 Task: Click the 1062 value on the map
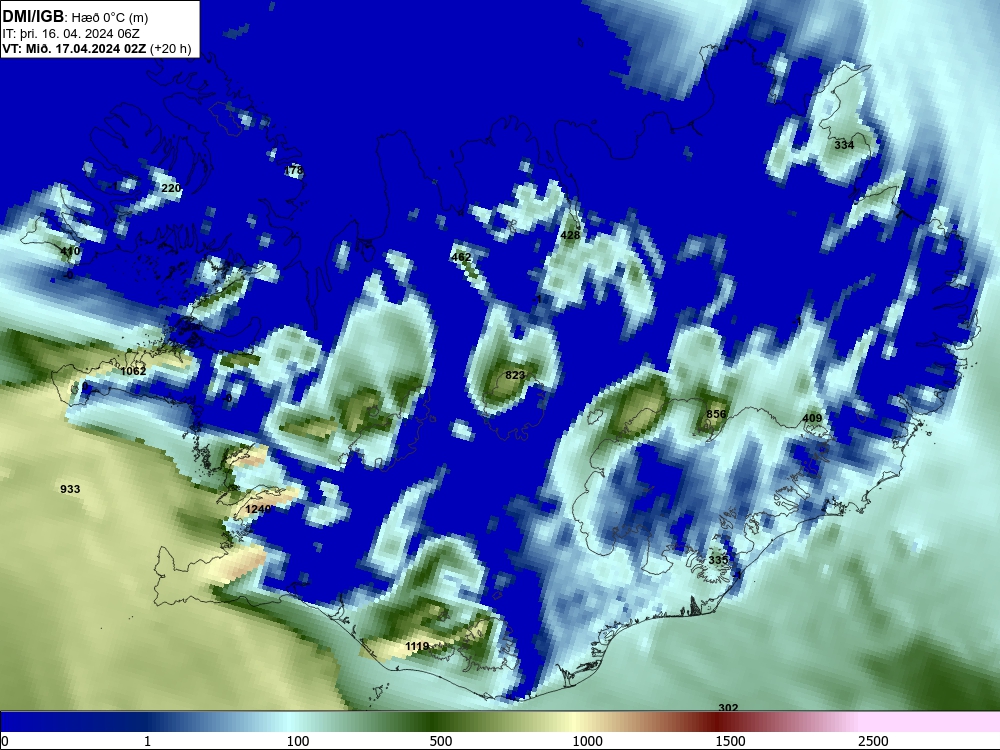(x=133, y=371)
